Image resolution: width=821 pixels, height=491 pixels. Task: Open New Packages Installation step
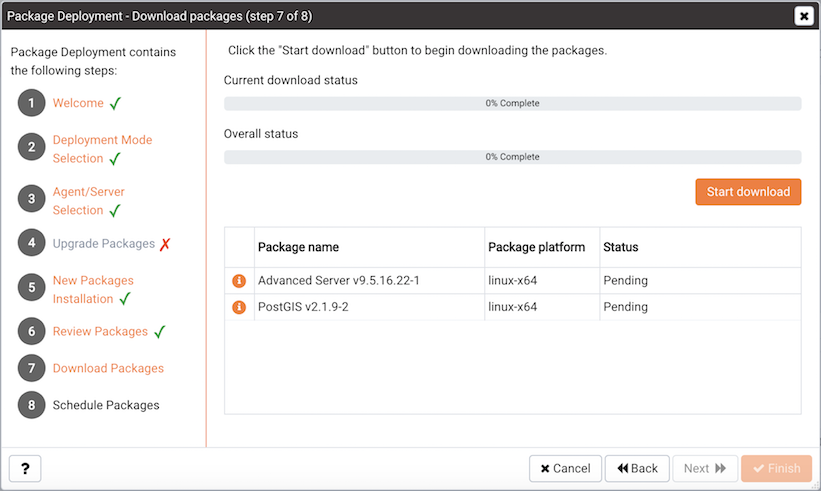(x=93, y=289)
